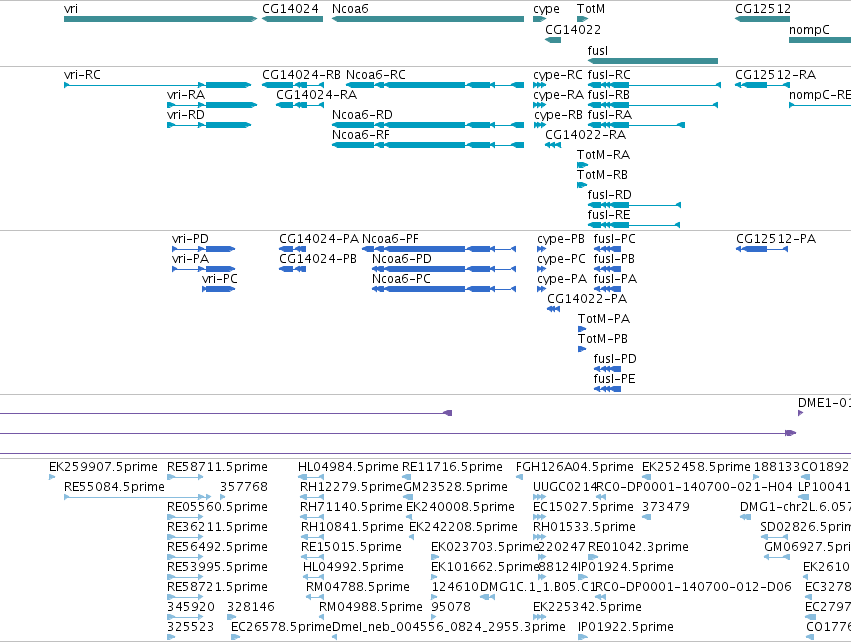Select transcript vri-RD
851x642 pixels.
(209, 125)
